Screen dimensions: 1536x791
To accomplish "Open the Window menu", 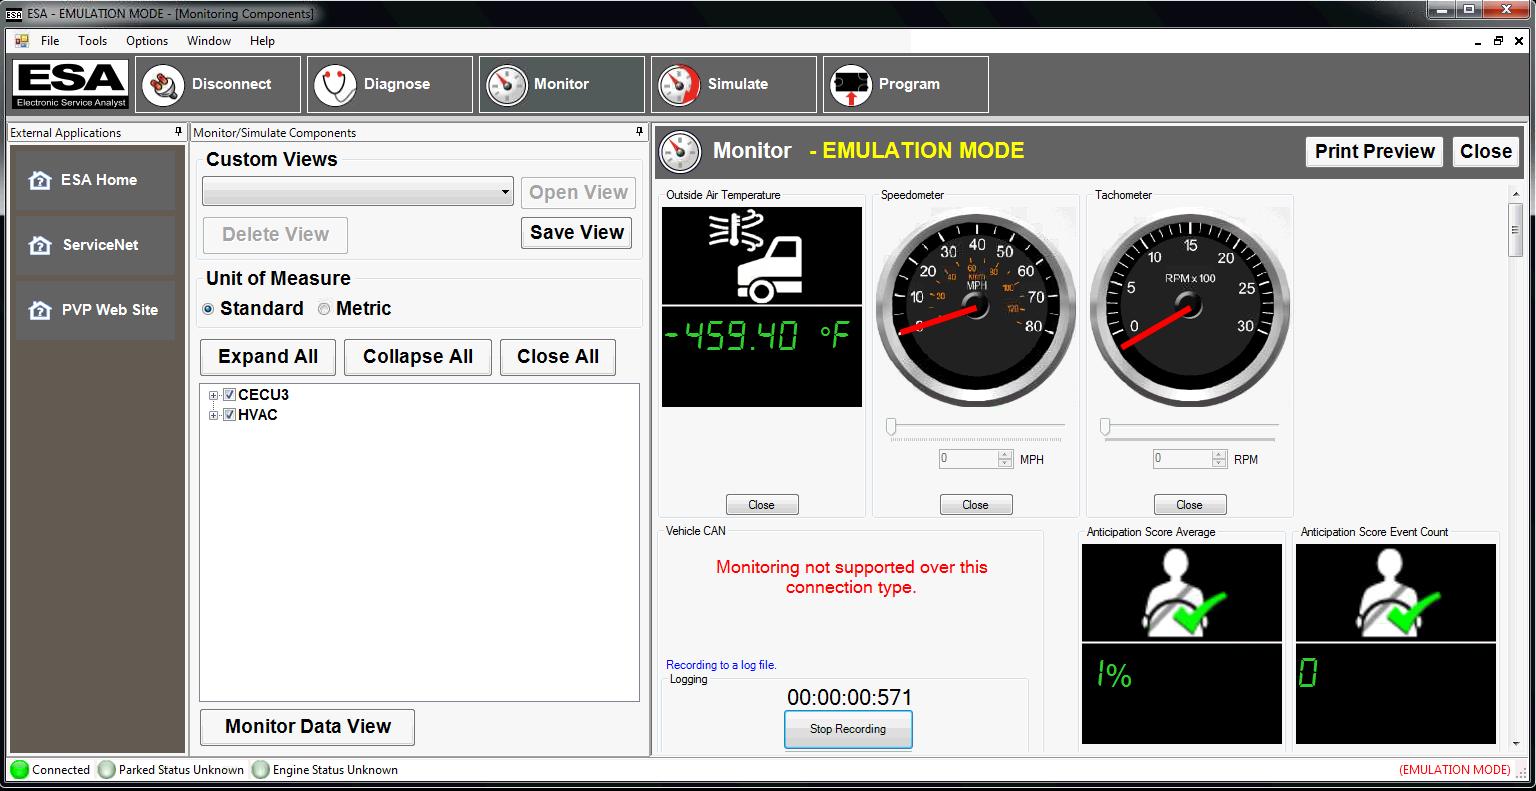I will (x=209, y=41).
